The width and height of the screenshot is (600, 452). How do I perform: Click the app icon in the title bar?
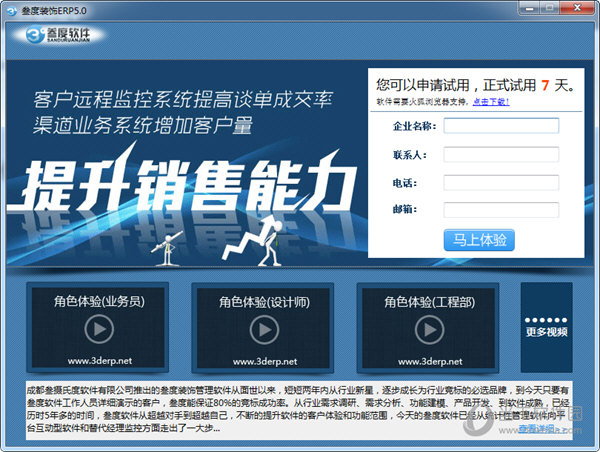click(x=12, y=11)
